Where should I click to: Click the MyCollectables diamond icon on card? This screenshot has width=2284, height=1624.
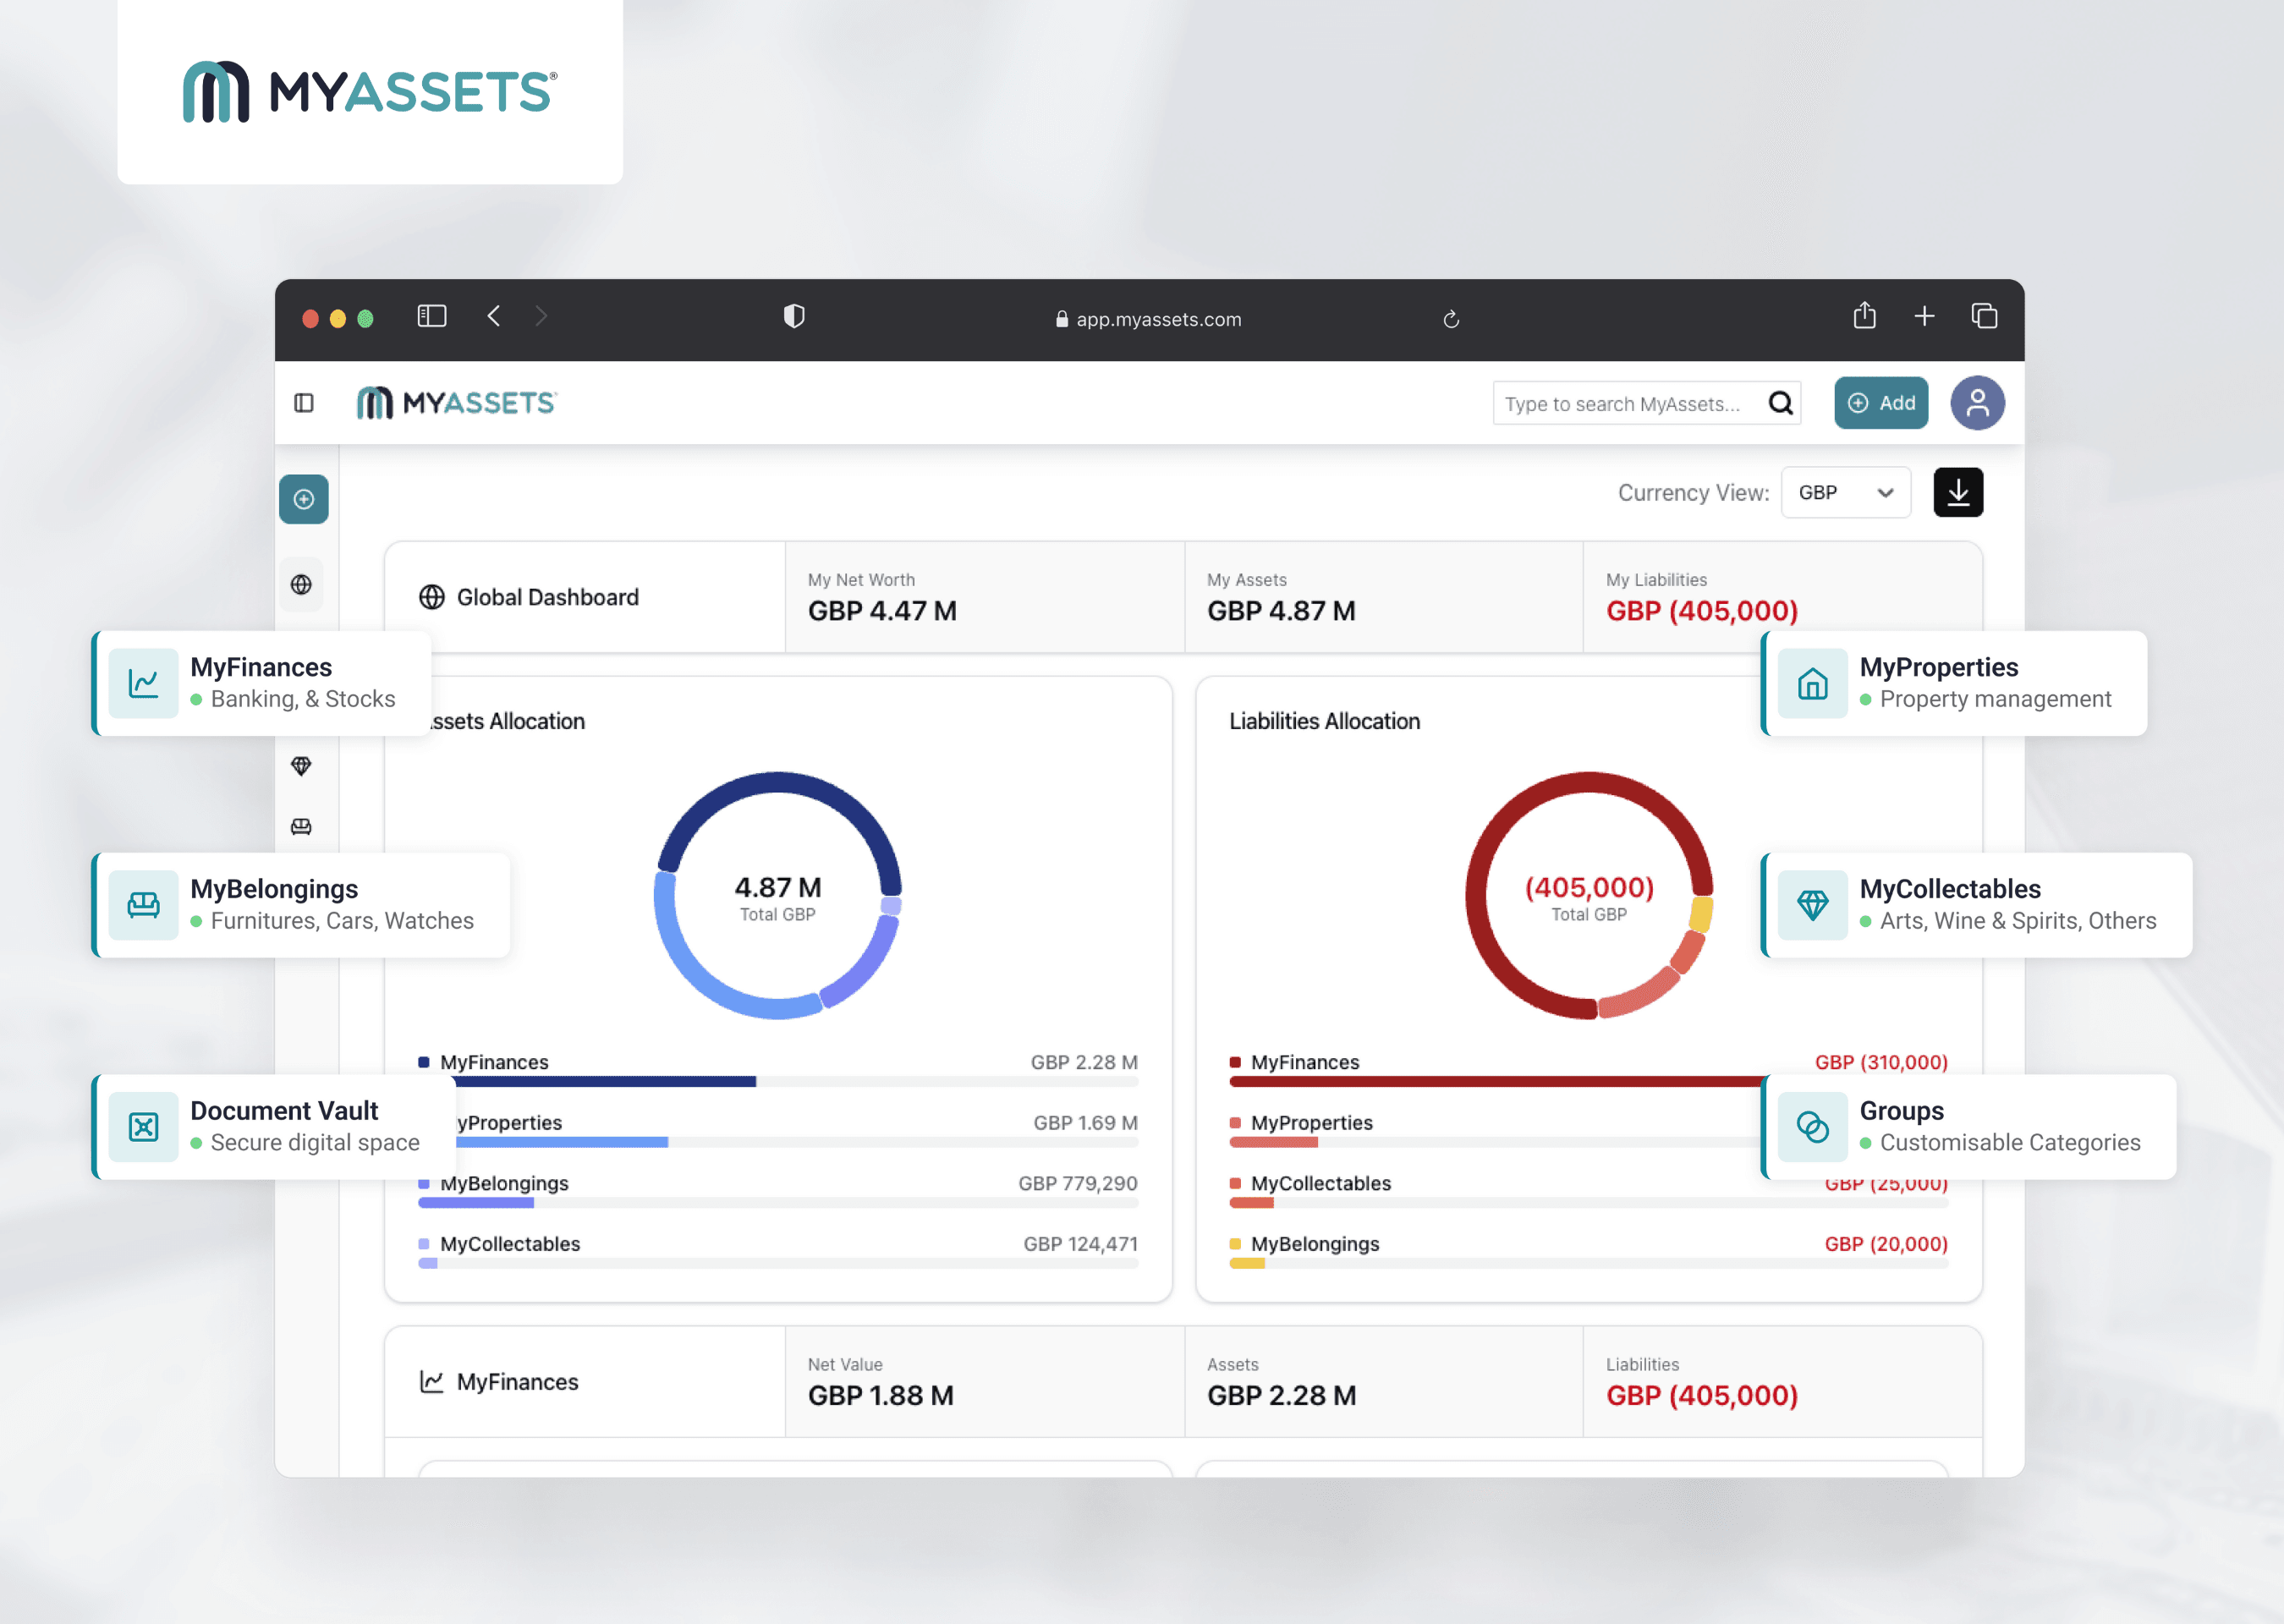1812,905
